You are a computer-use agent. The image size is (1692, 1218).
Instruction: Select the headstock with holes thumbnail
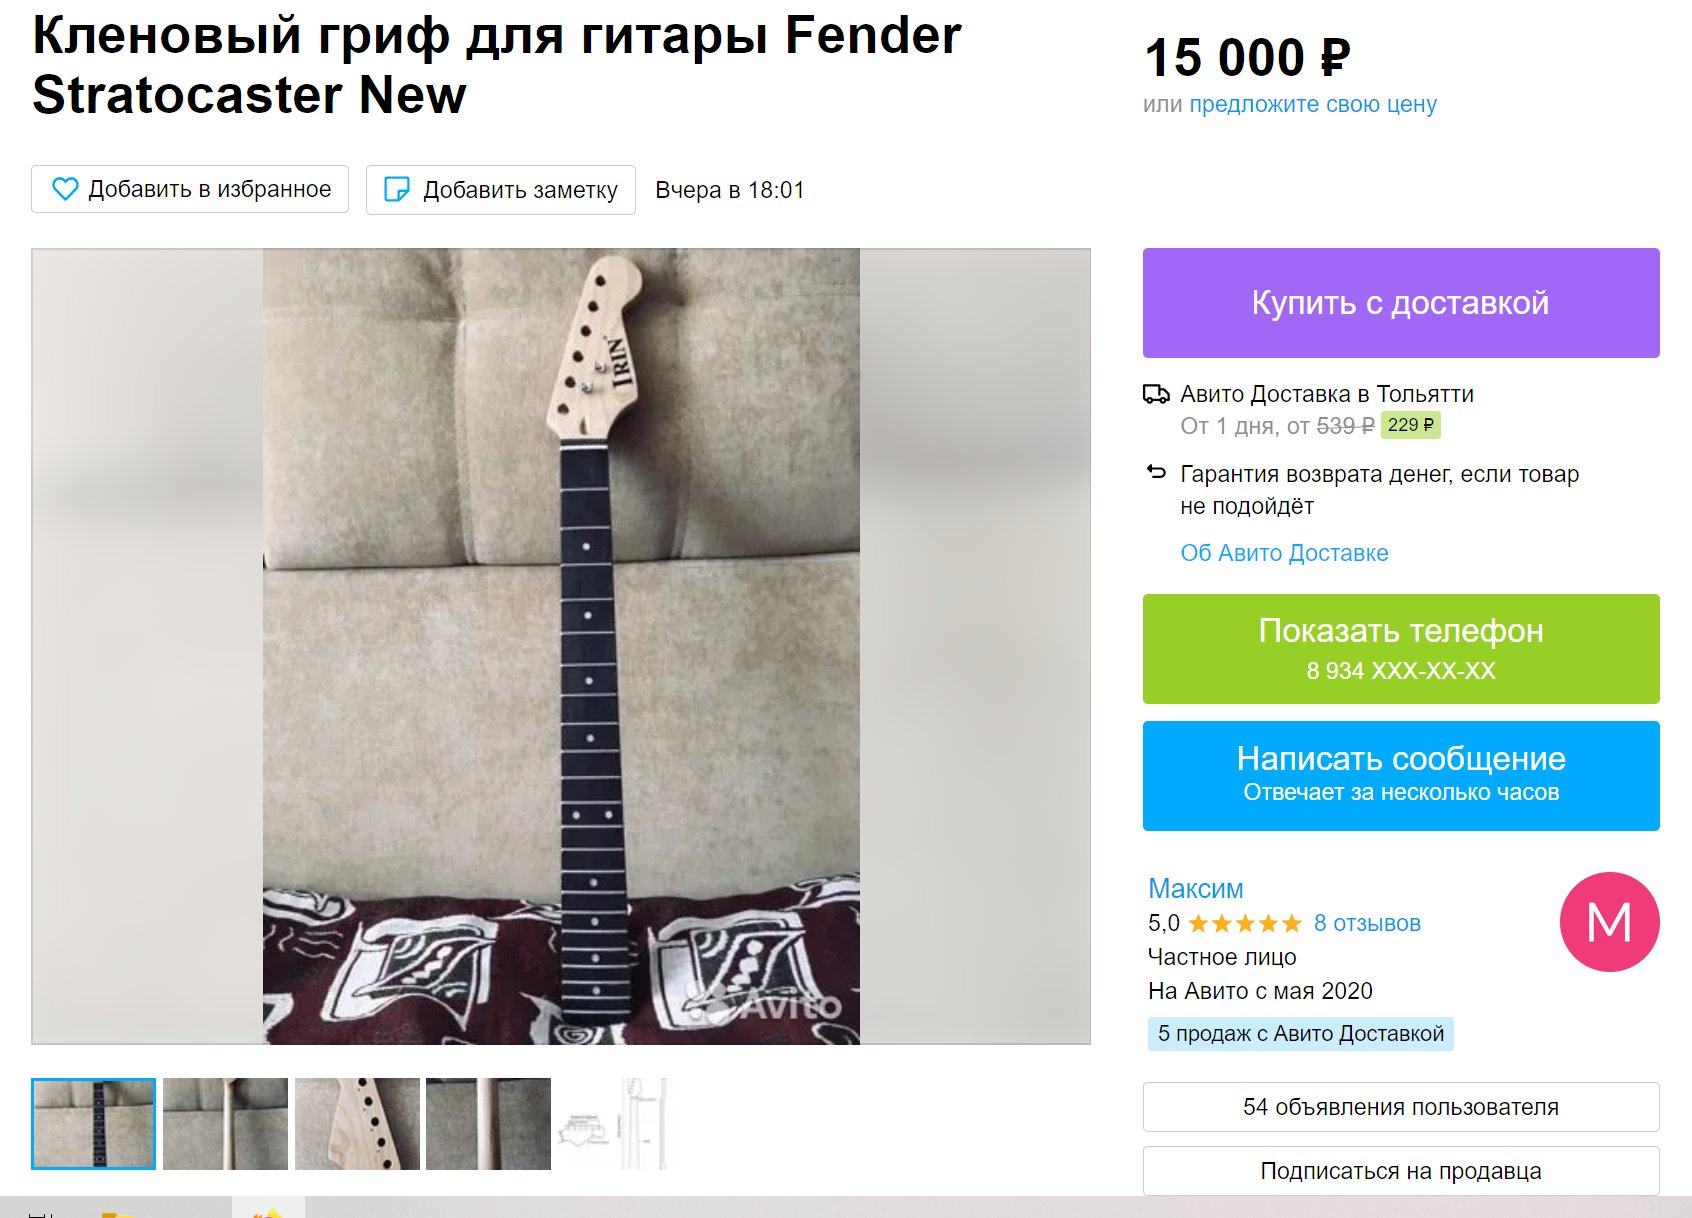pos(357,1124)
